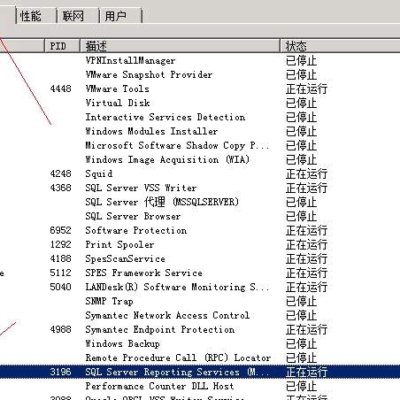Select SQL Server VSS Writer row
The height and width of the screenshot is (400, 400).
[200, 188]
